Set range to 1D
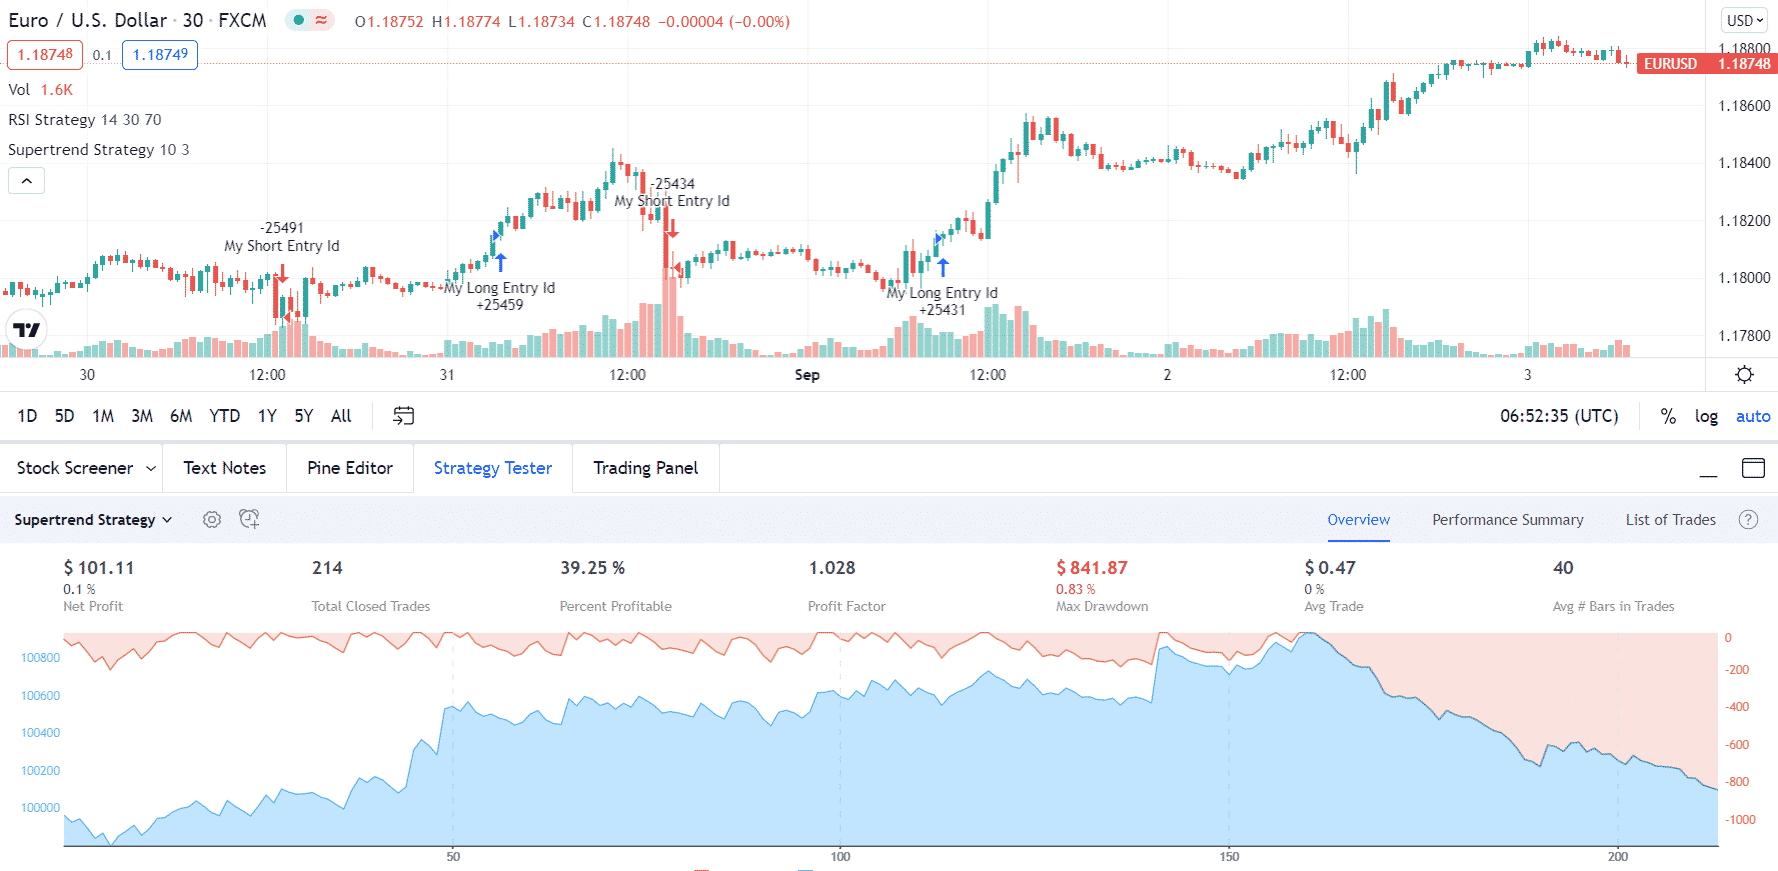Screen dimensions: 1778x871 click(x=27, y=416)
